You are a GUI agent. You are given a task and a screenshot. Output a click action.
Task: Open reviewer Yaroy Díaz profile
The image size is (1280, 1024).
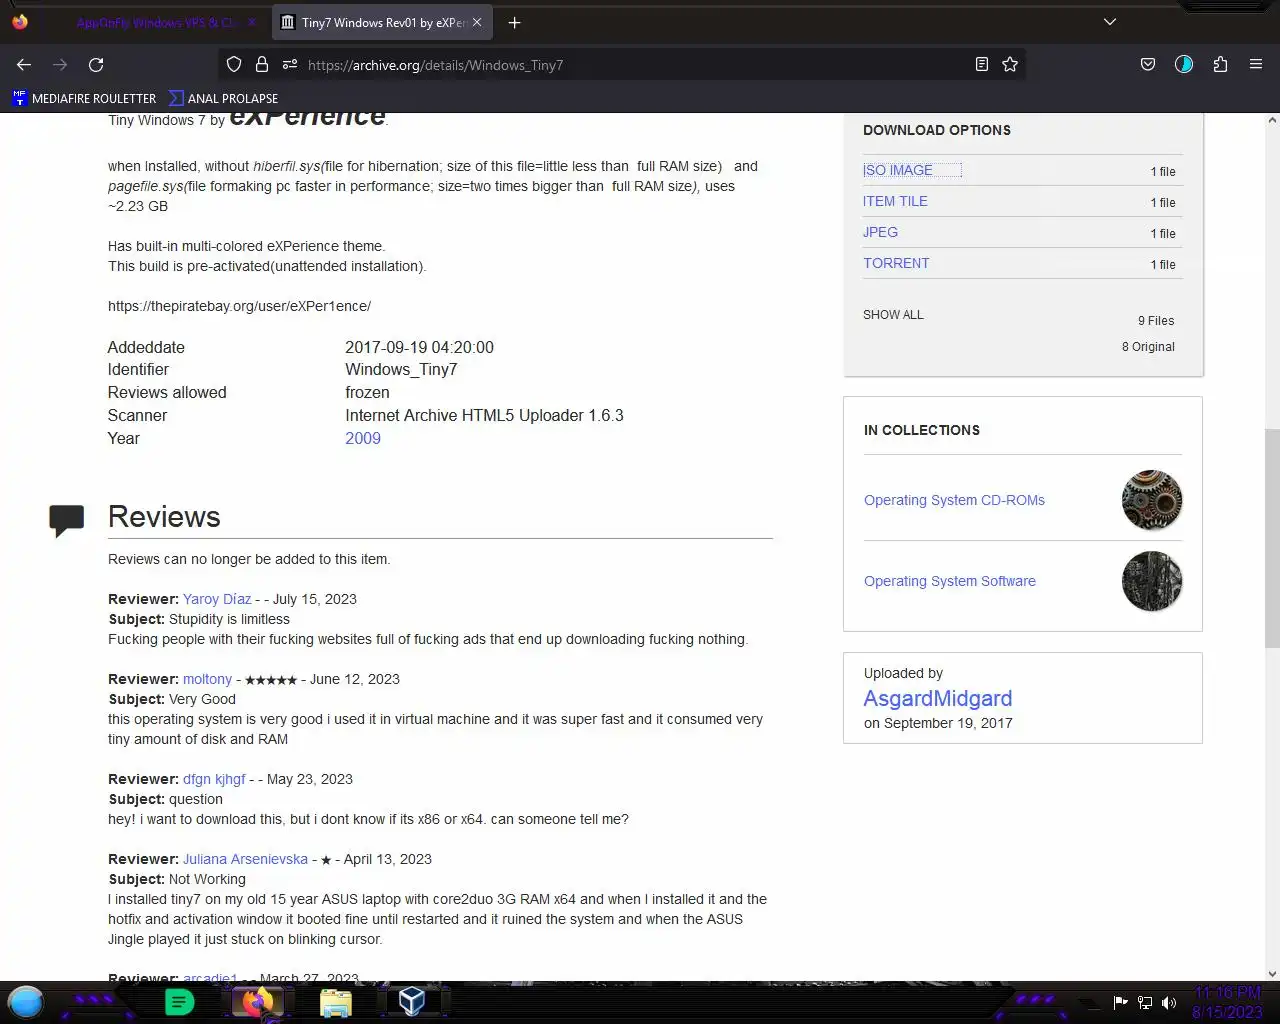point(217,599)
